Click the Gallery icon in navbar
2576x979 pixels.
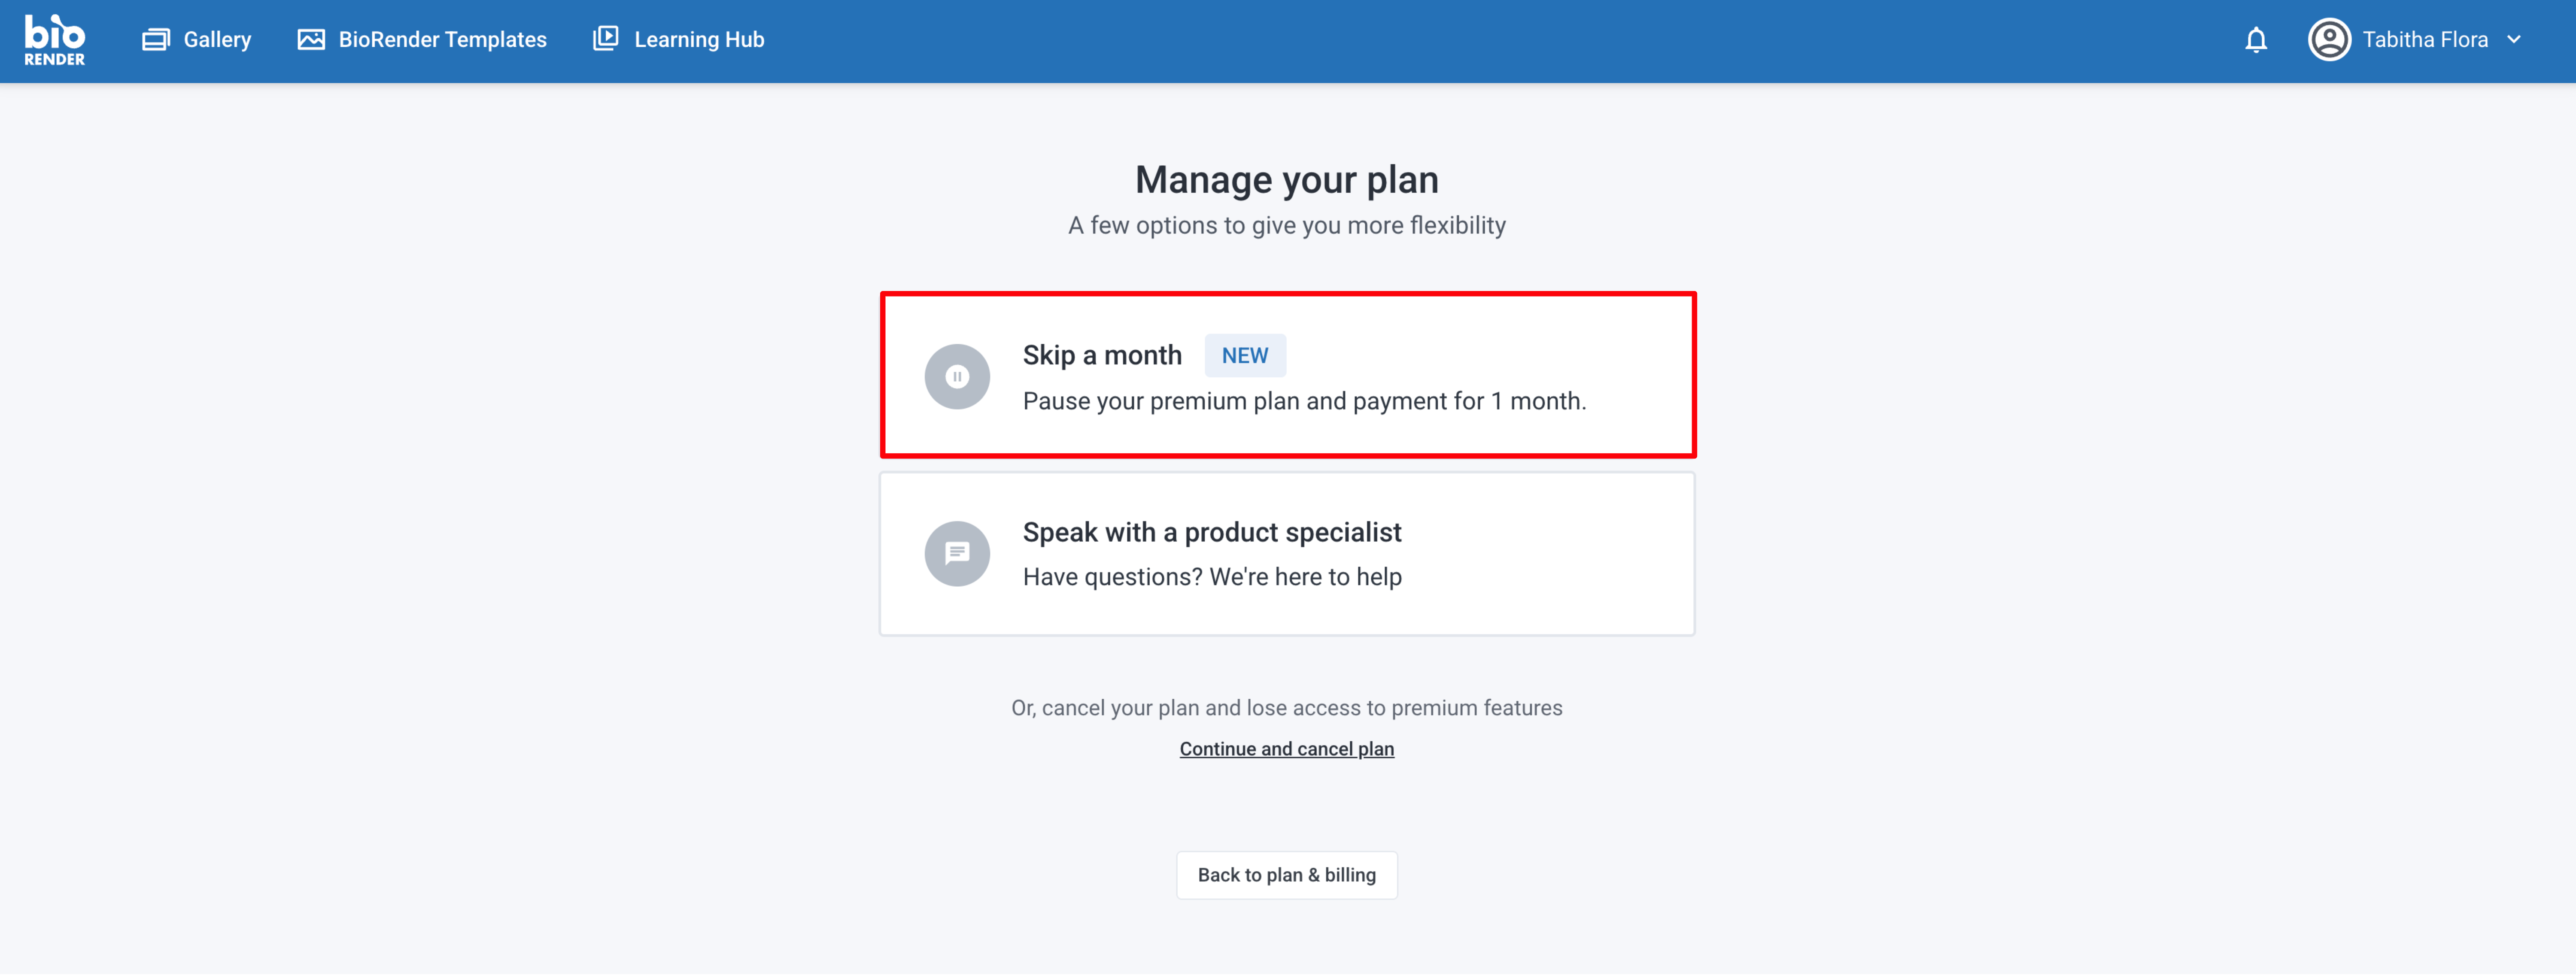156,40
